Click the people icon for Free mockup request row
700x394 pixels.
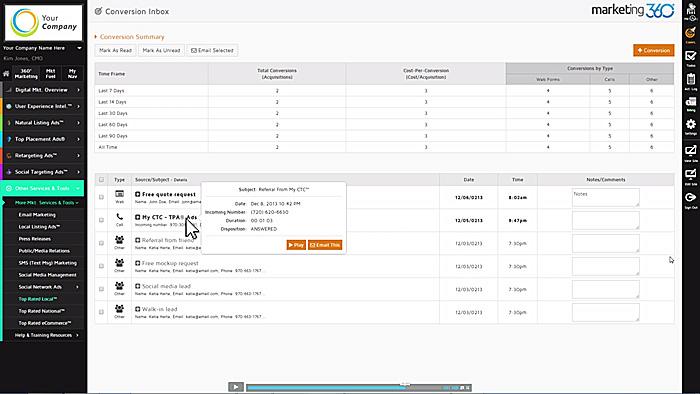click(x=119, y=263)
